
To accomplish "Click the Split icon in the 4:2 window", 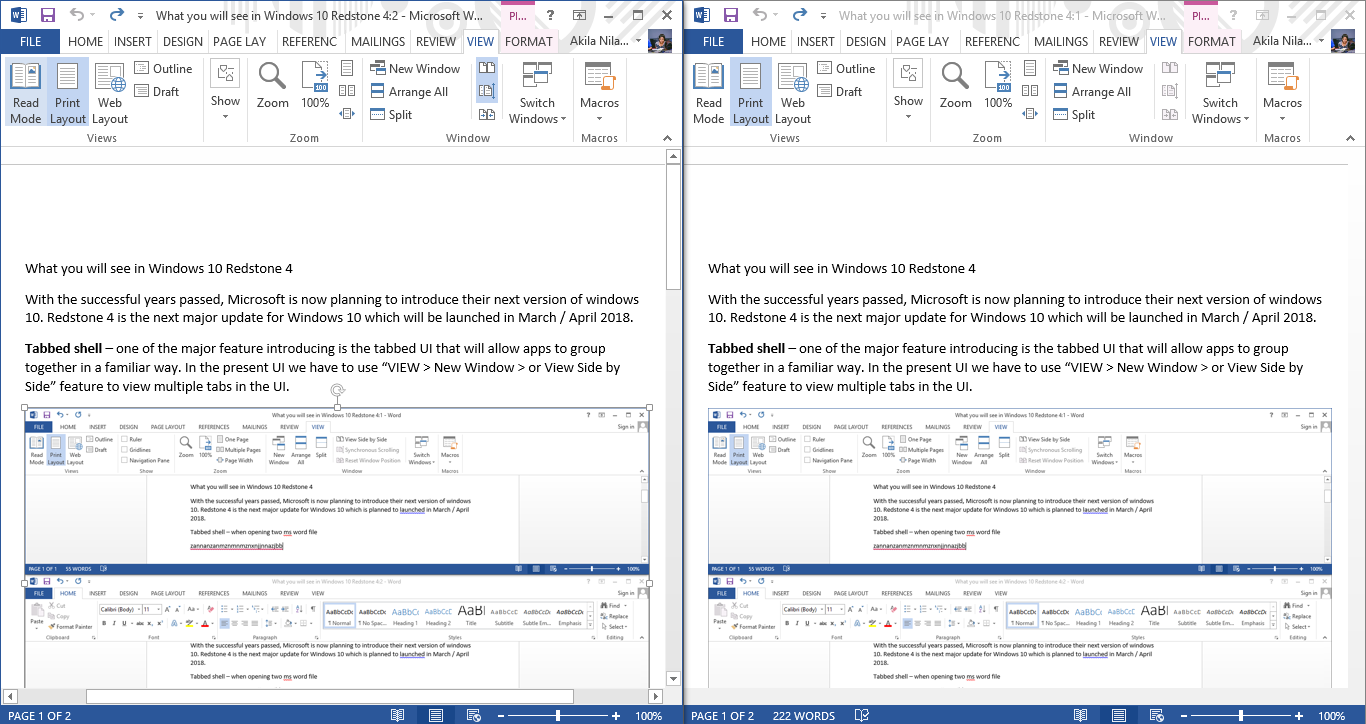I will point(378,115).
